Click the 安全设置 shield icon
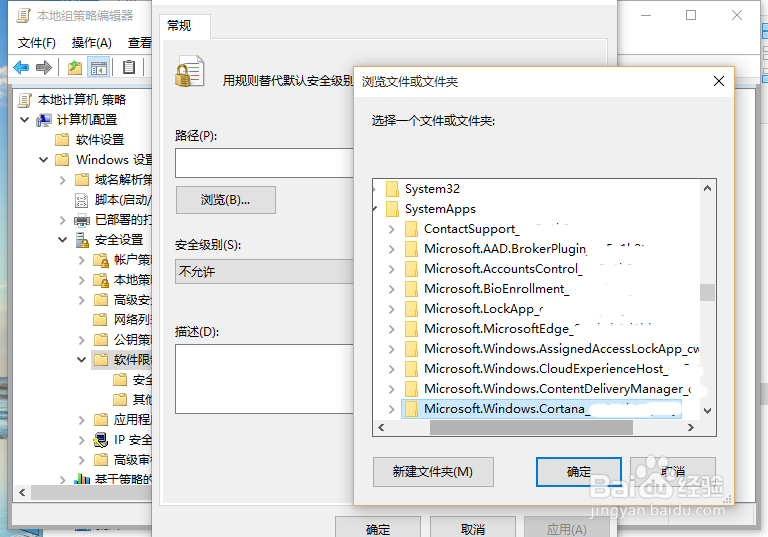The width and height of the screenshot is (768, 537). click(x=82, y=240)
